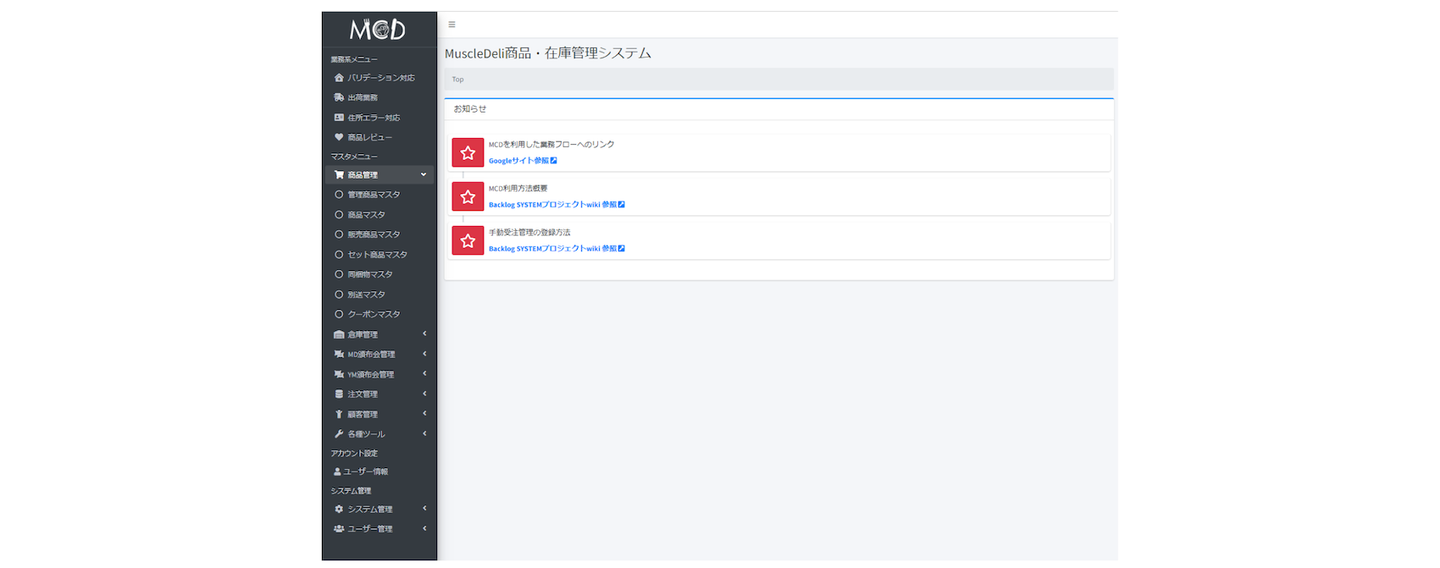
Task: Open 同梱物マスタ submenu item
Action: click(x=380, y=275)
